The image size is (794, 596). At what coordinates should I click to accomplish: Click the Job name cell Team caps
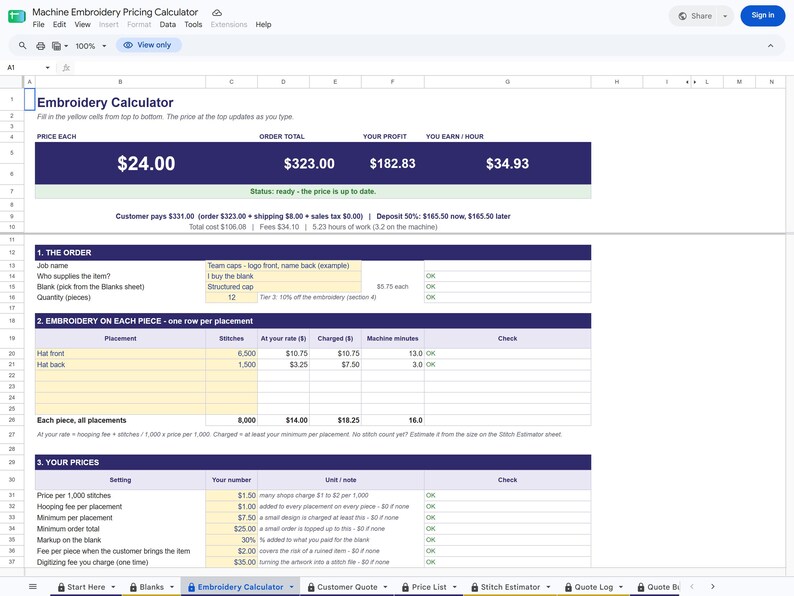point(283,266)
